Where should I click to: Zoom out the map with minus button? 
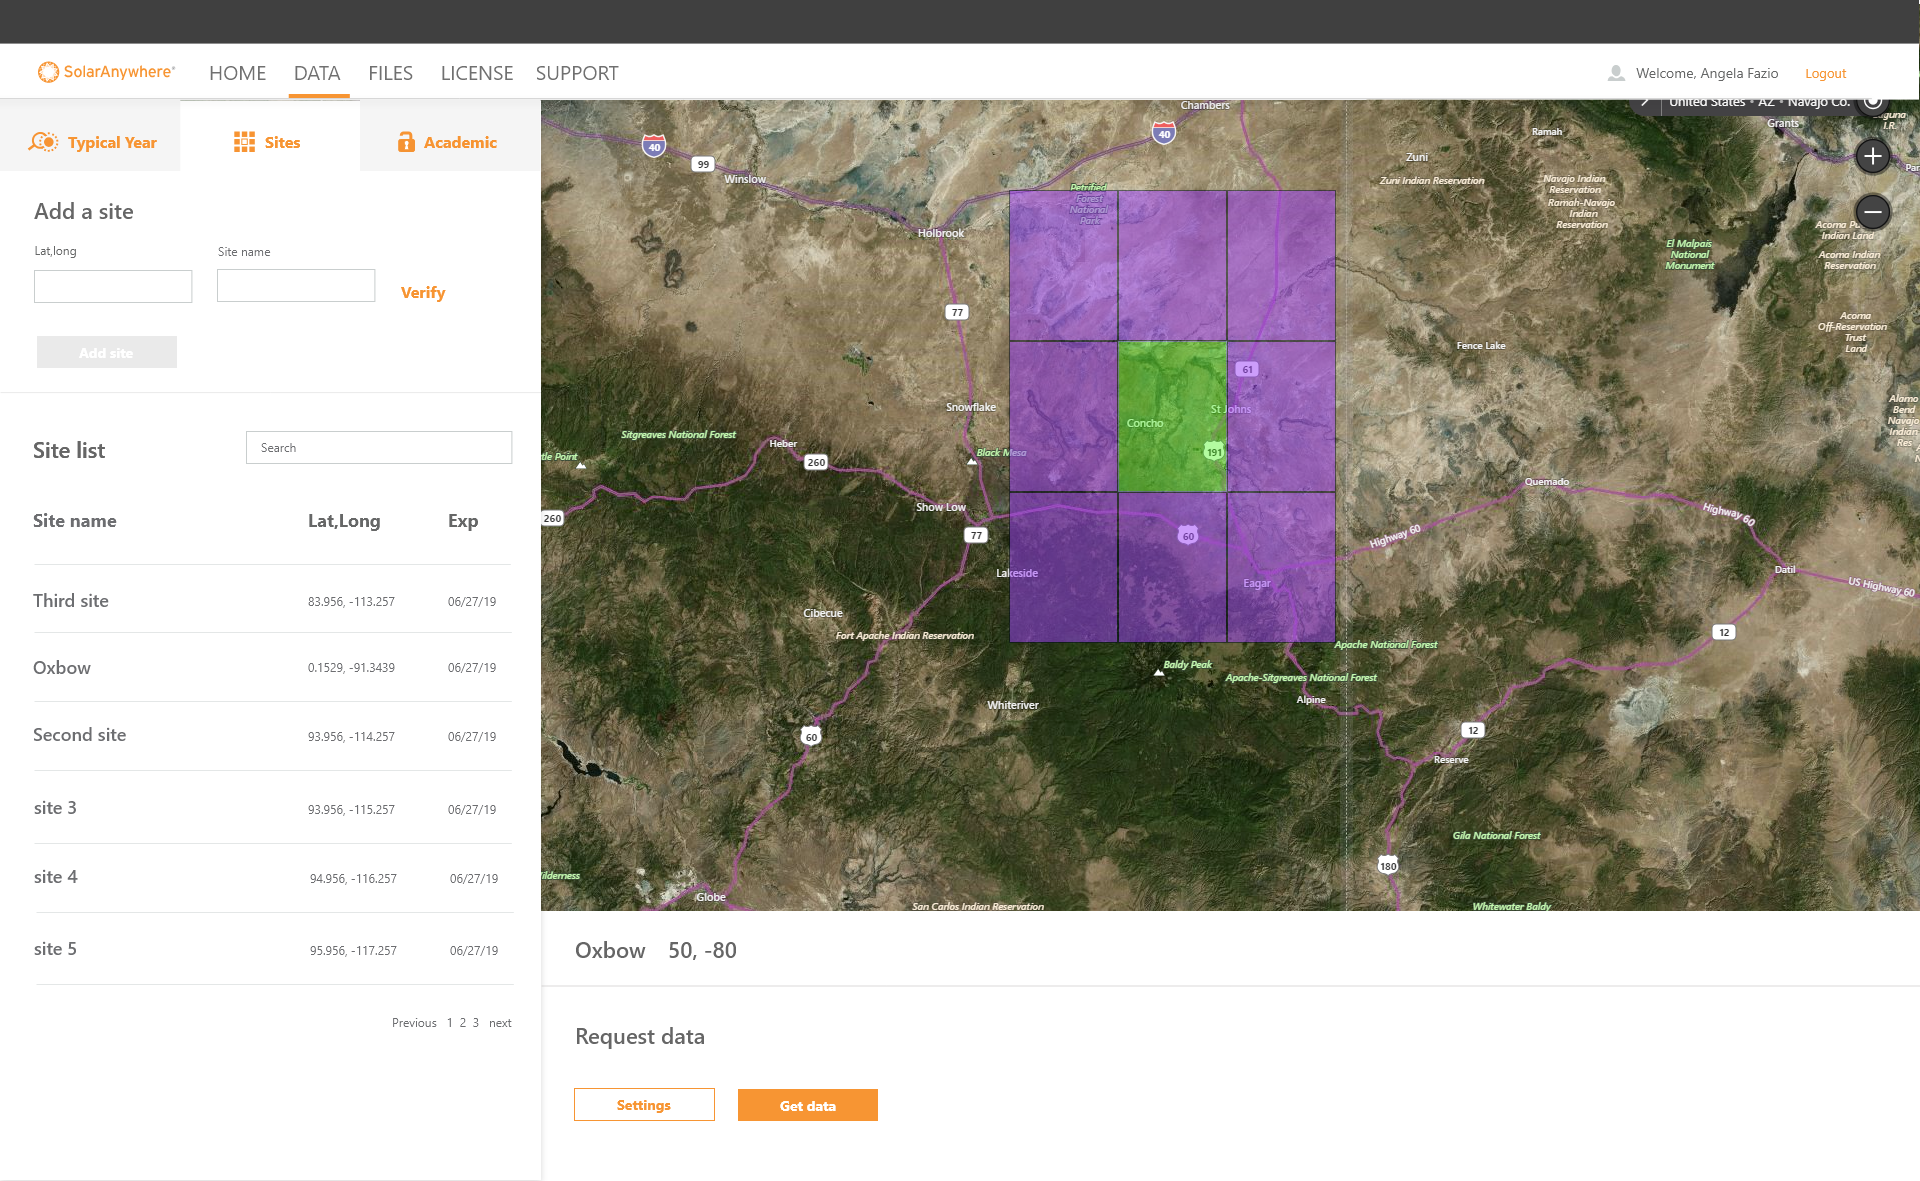[1872, 212]
